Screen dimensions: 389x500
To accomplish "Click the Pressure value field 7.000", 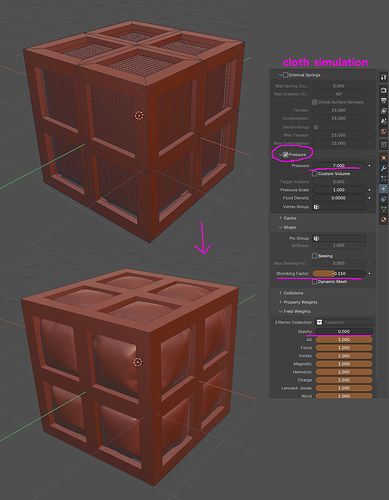I will tap(339, 165).
